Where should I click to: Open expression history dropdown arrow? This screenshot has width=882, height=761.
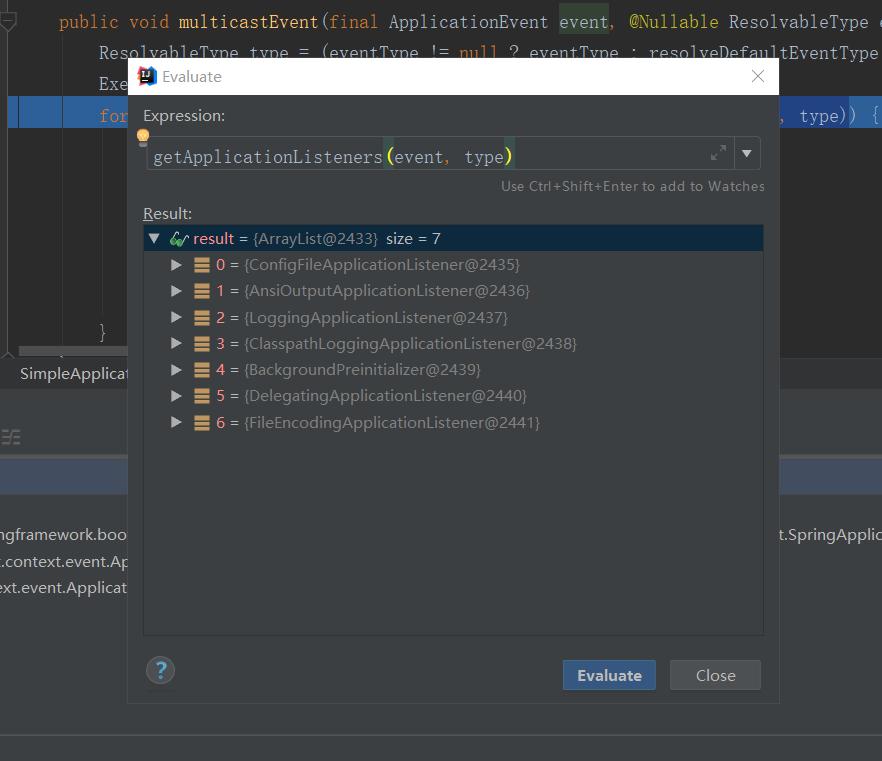747,153
